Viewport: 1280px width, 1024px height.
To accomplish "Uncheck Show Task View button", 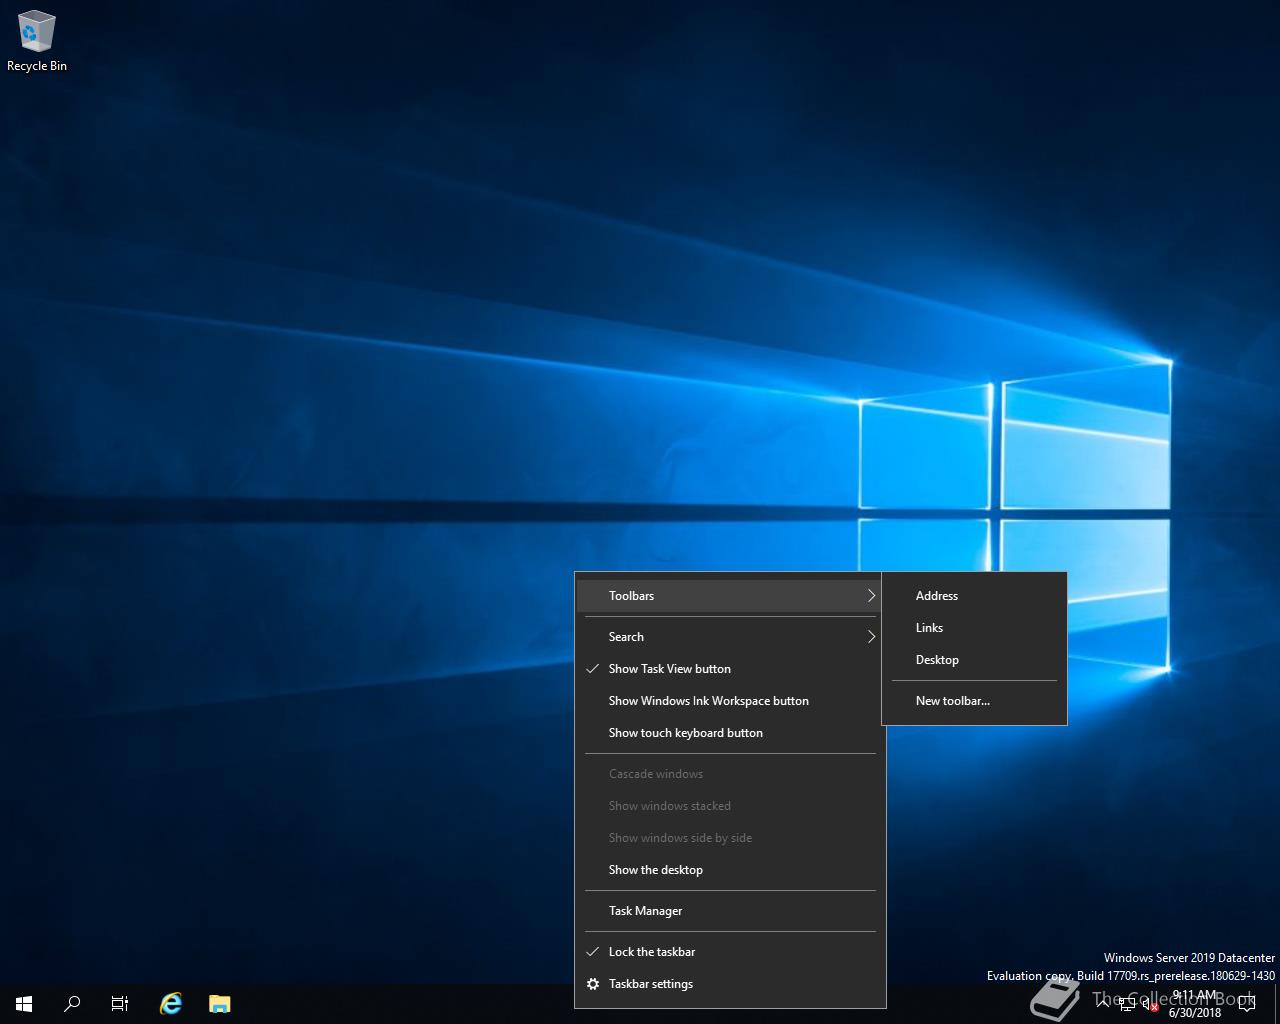I will pos(730,669).
